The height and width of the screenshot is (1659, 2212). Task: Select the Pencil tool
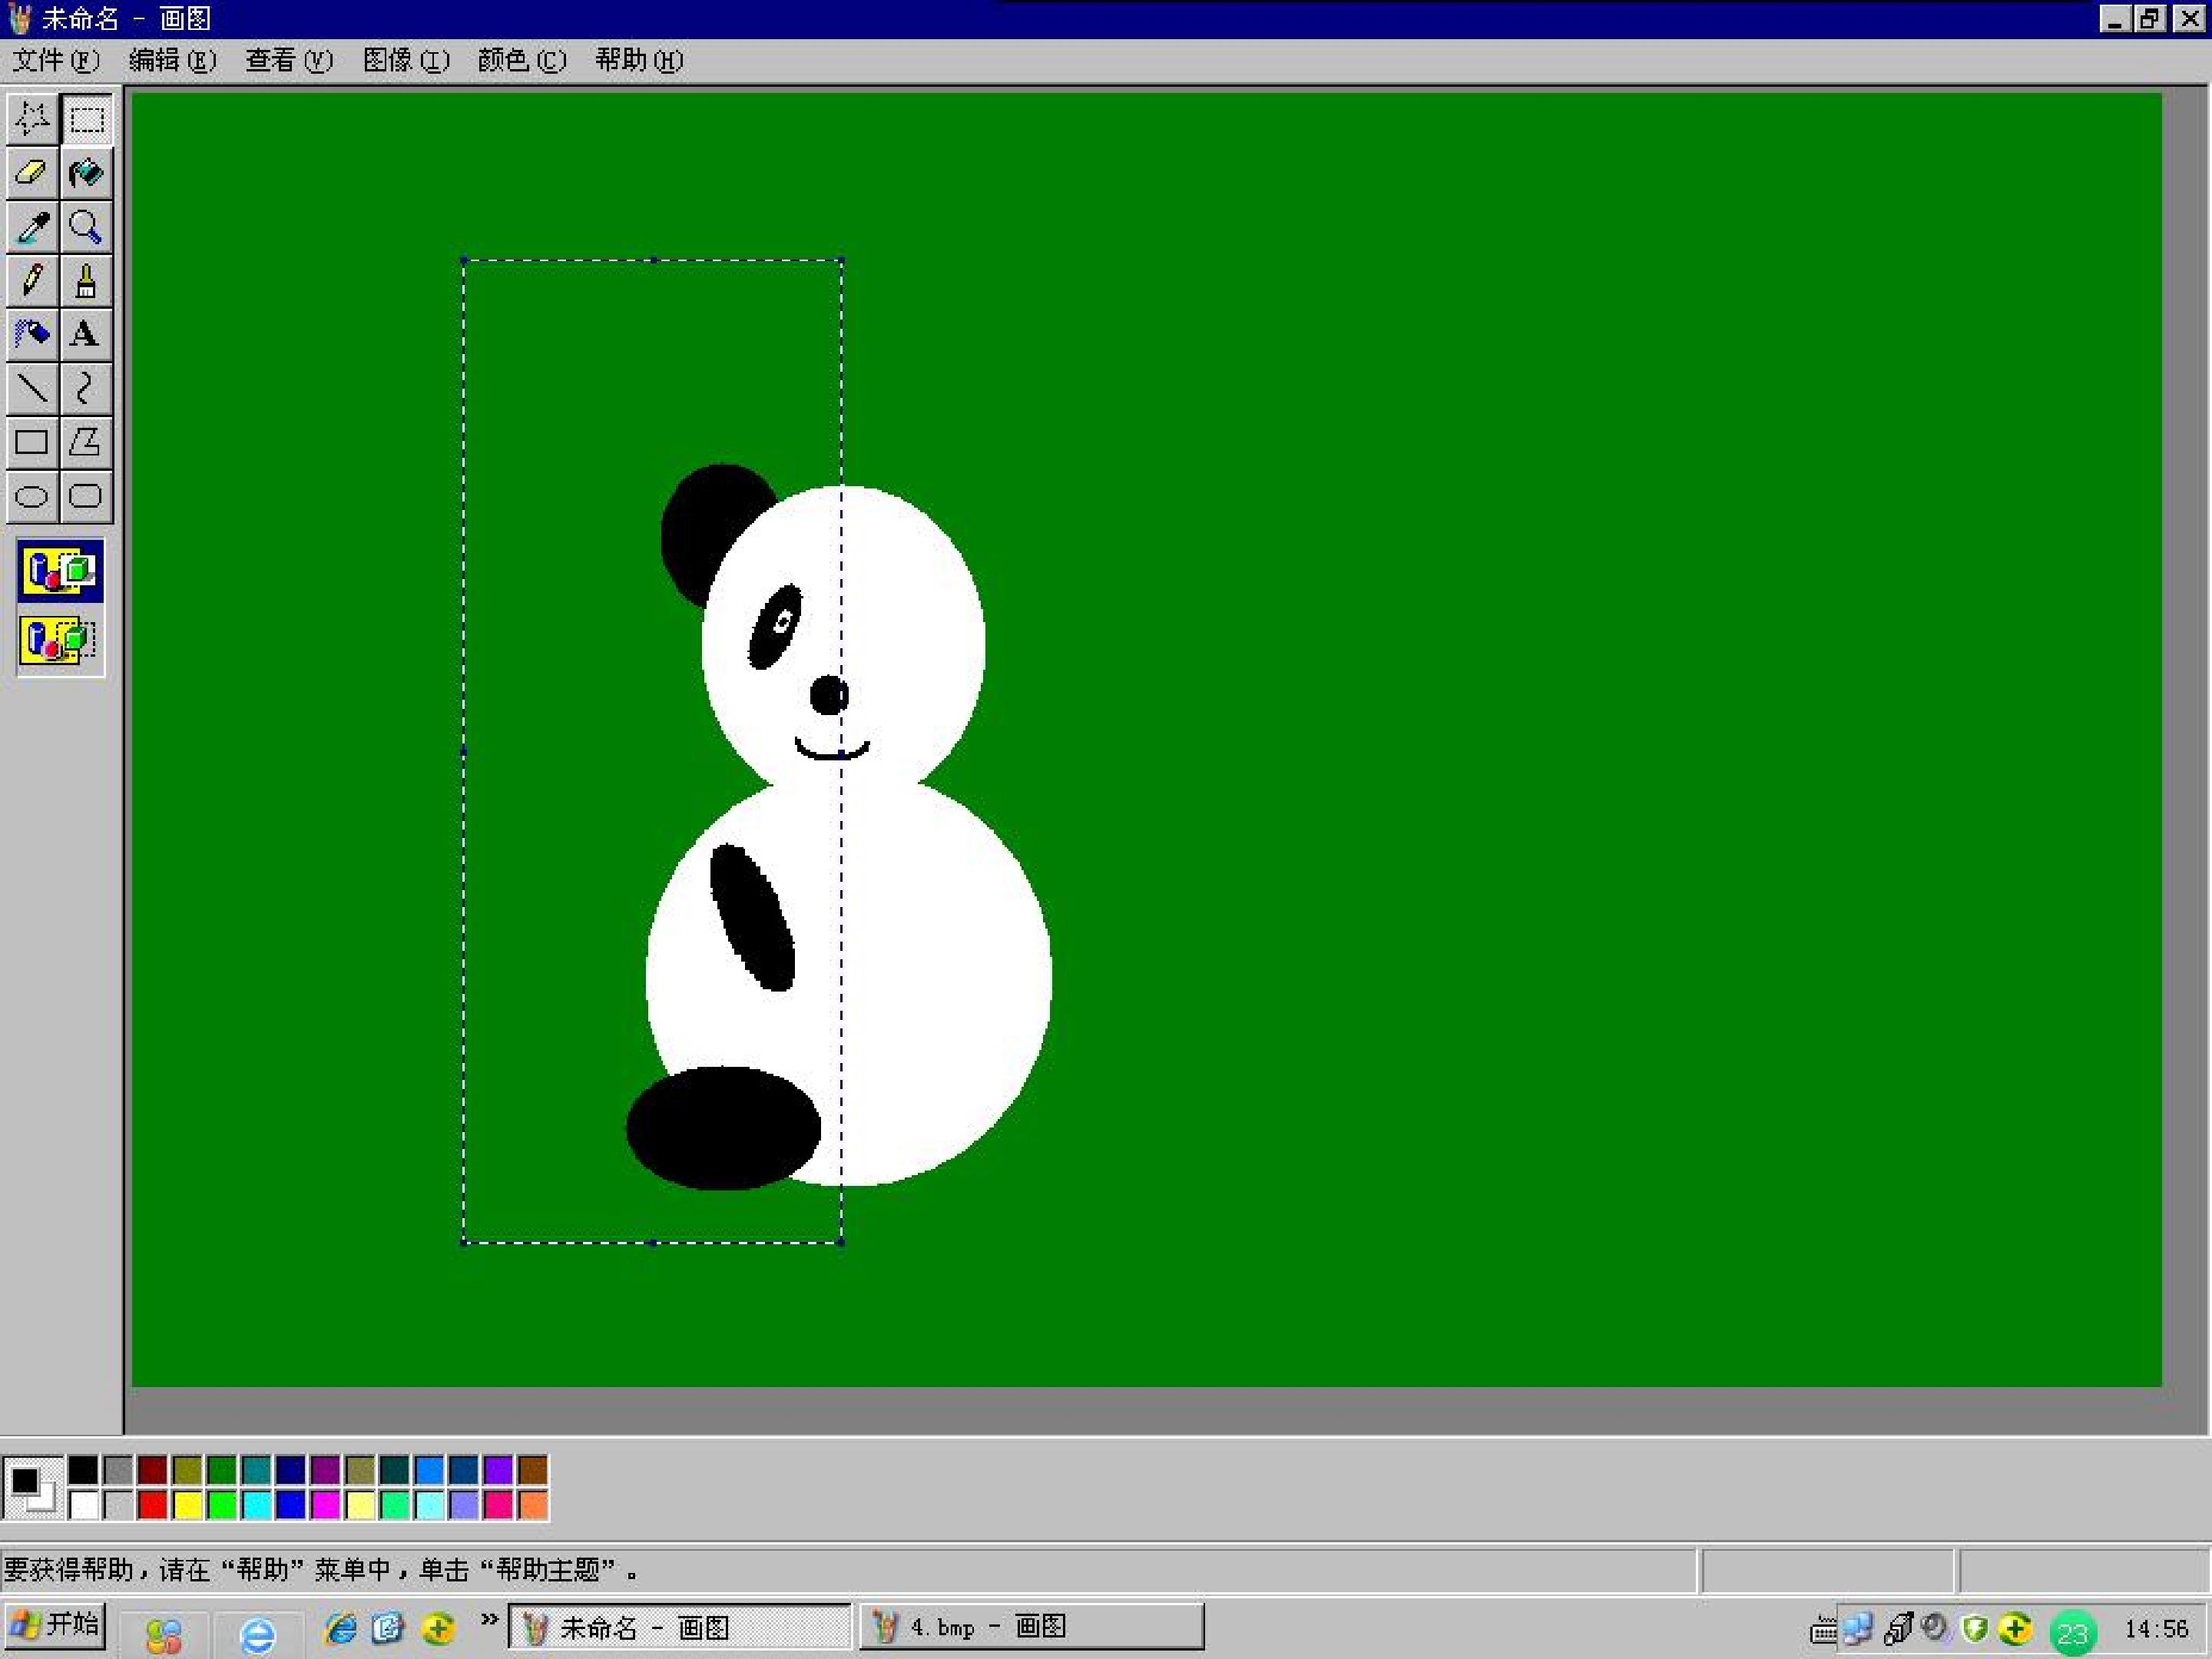pyautogui.click(x=32, y=281)
